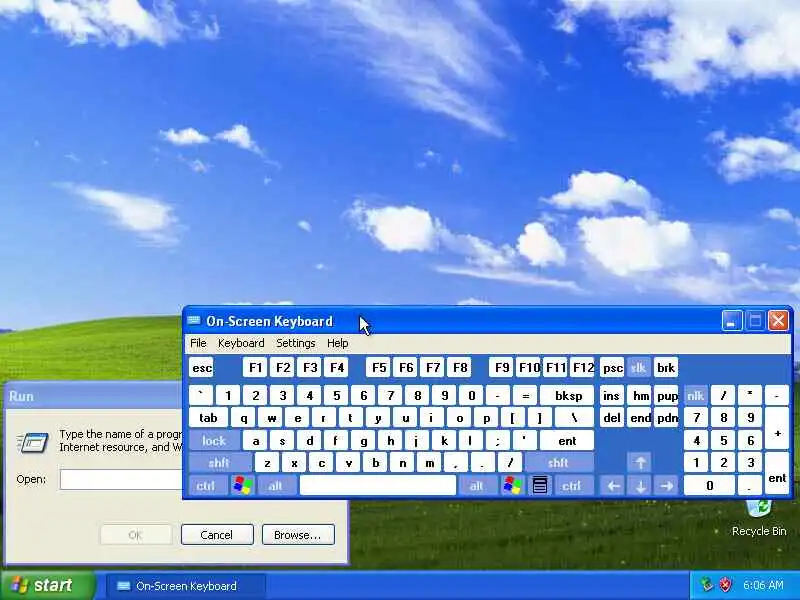Screen dimensions: 800x600
Task: Click the up arrow key
Action: (640, 463)
